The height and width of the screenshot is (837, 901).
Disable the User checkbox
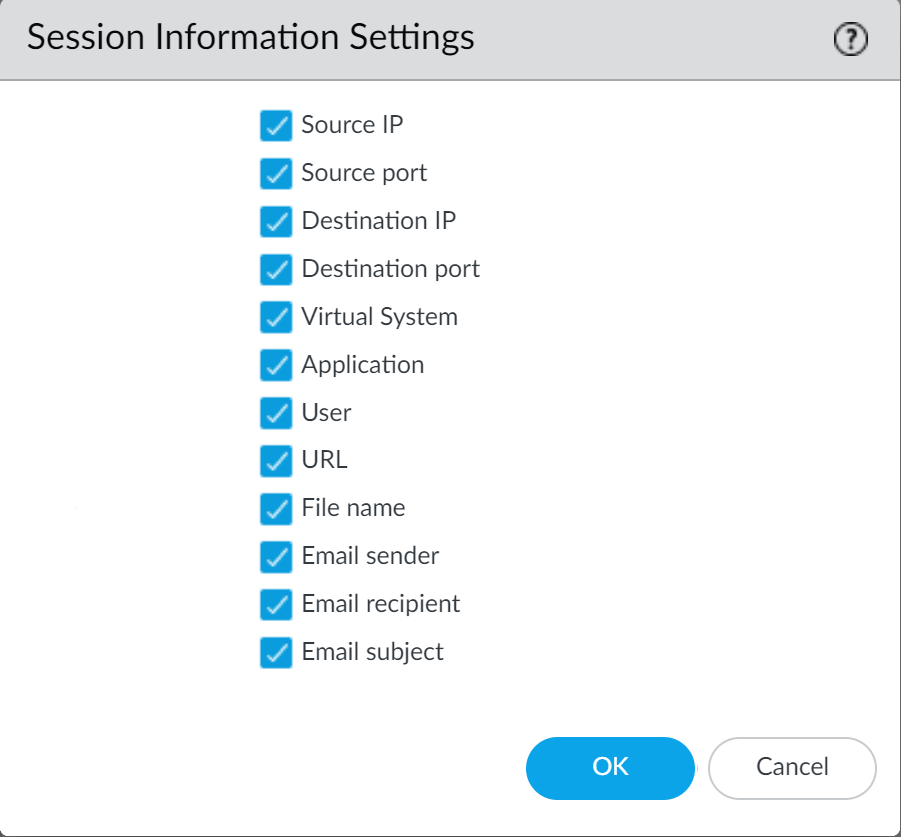(276, 413)
